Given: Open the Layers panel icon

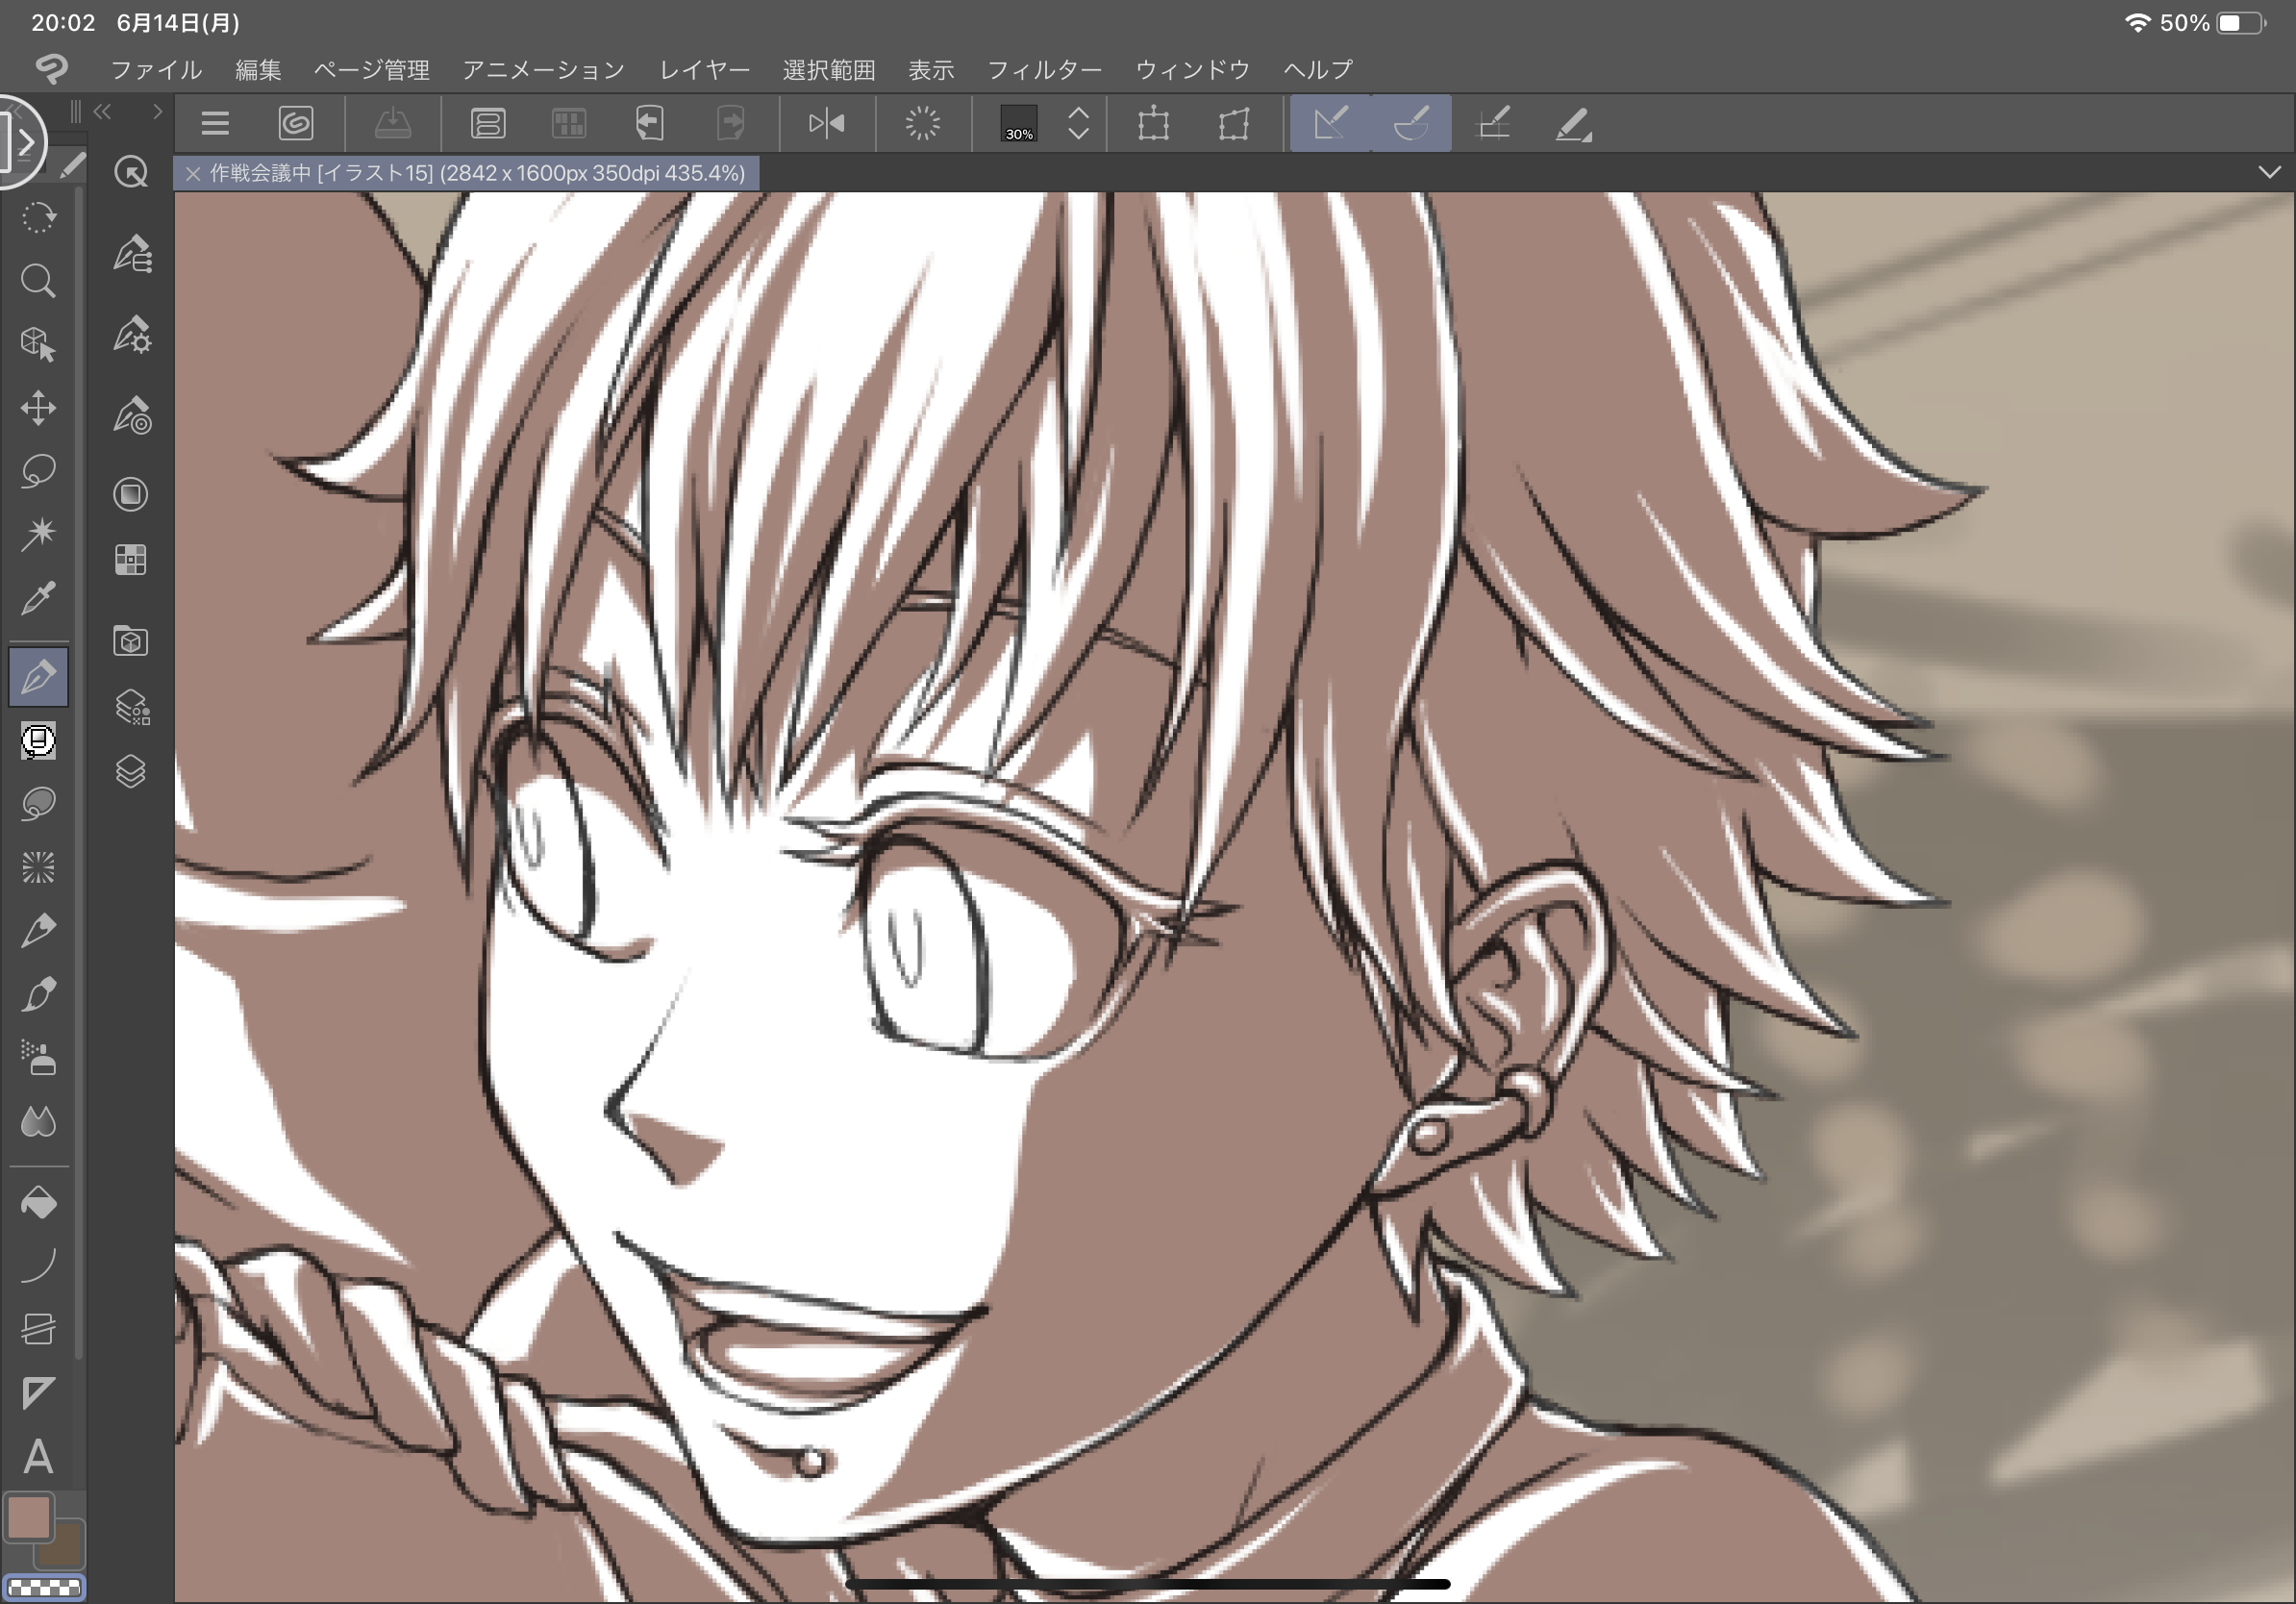Looking at the screenshot, I should tap(131, 771).
